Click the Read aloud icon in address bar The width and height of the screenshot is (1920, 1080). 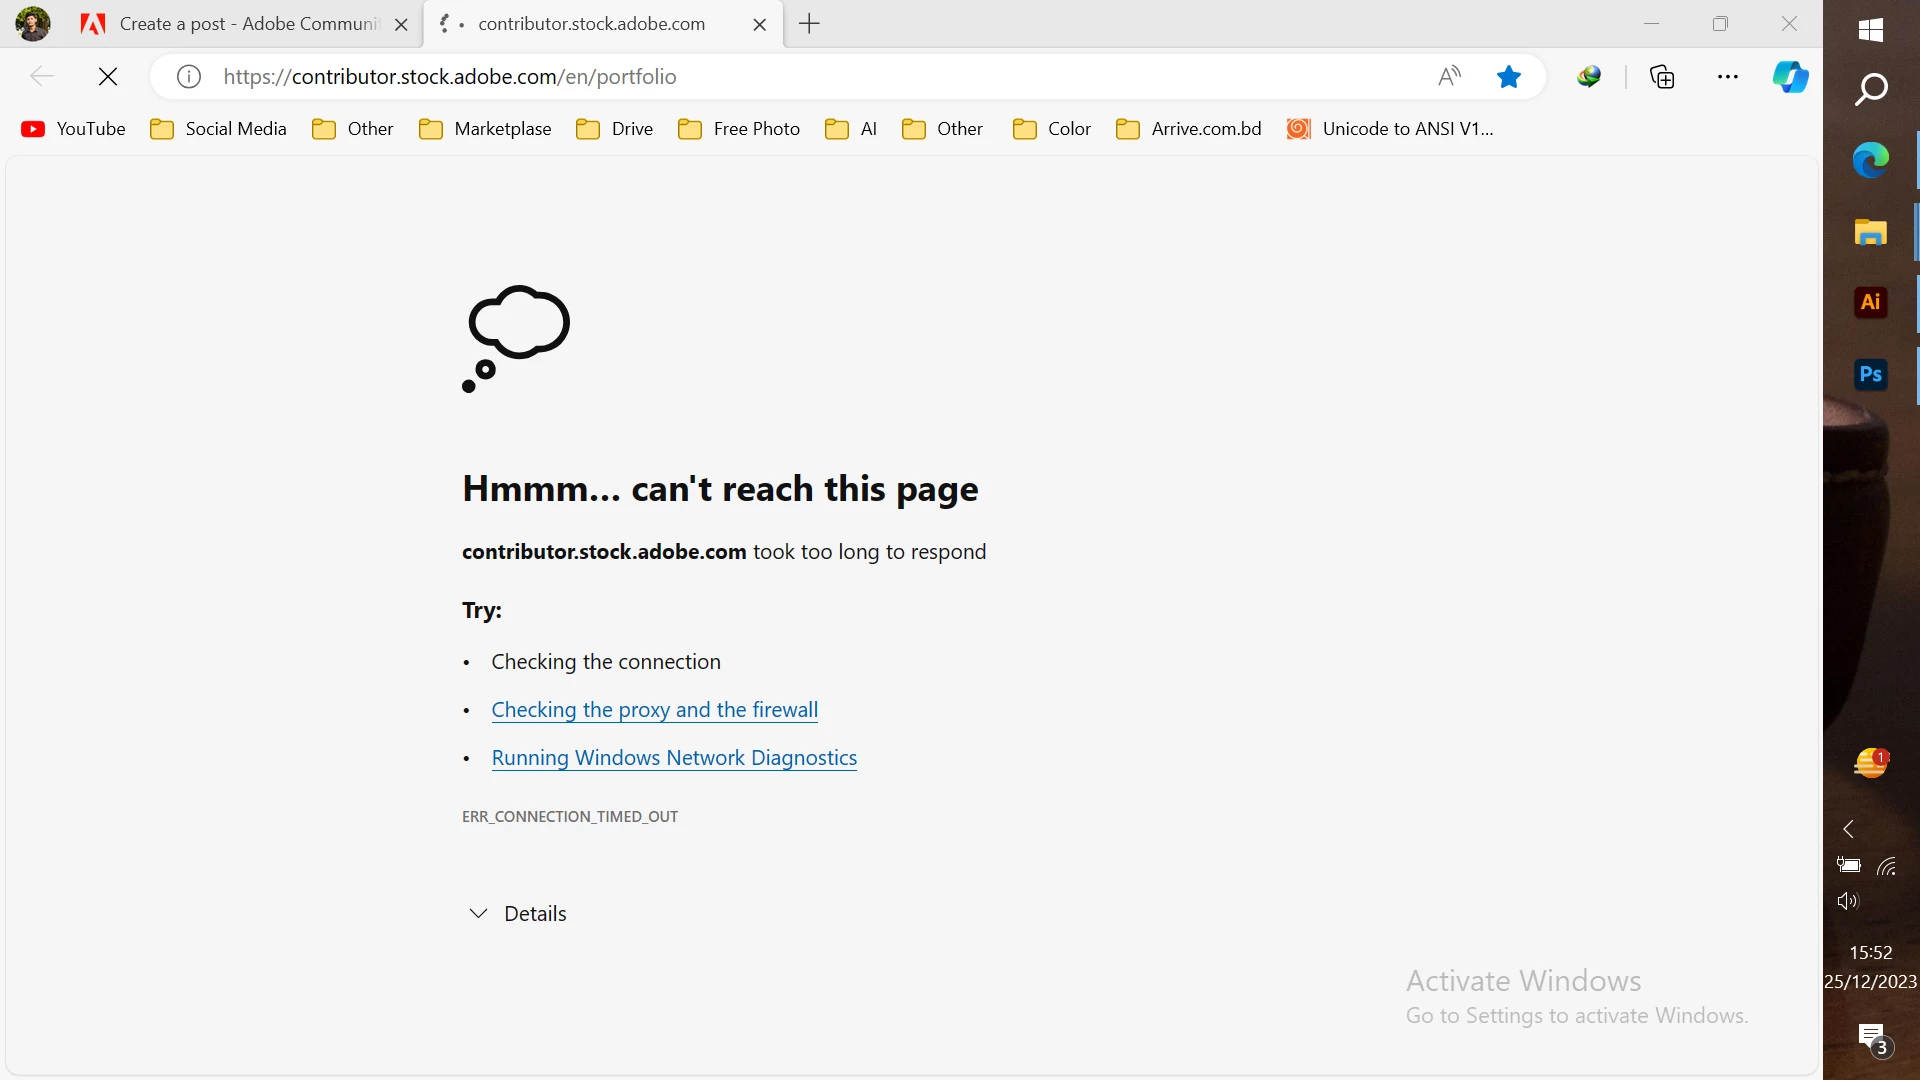(x=1449, y=77)
